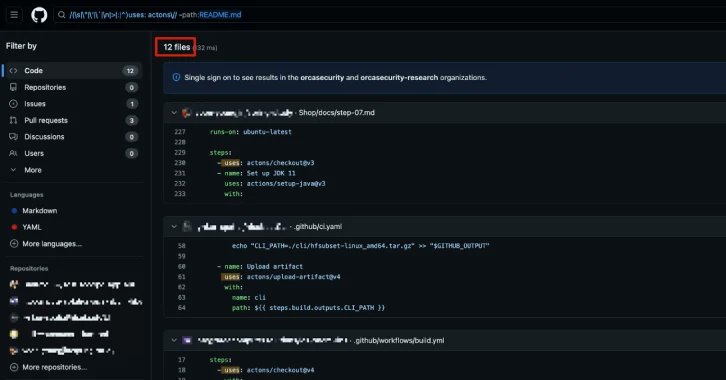Collapse the Shop/docs/step-07.md result
Screen dimensions: 726x380
coord(174,112)
